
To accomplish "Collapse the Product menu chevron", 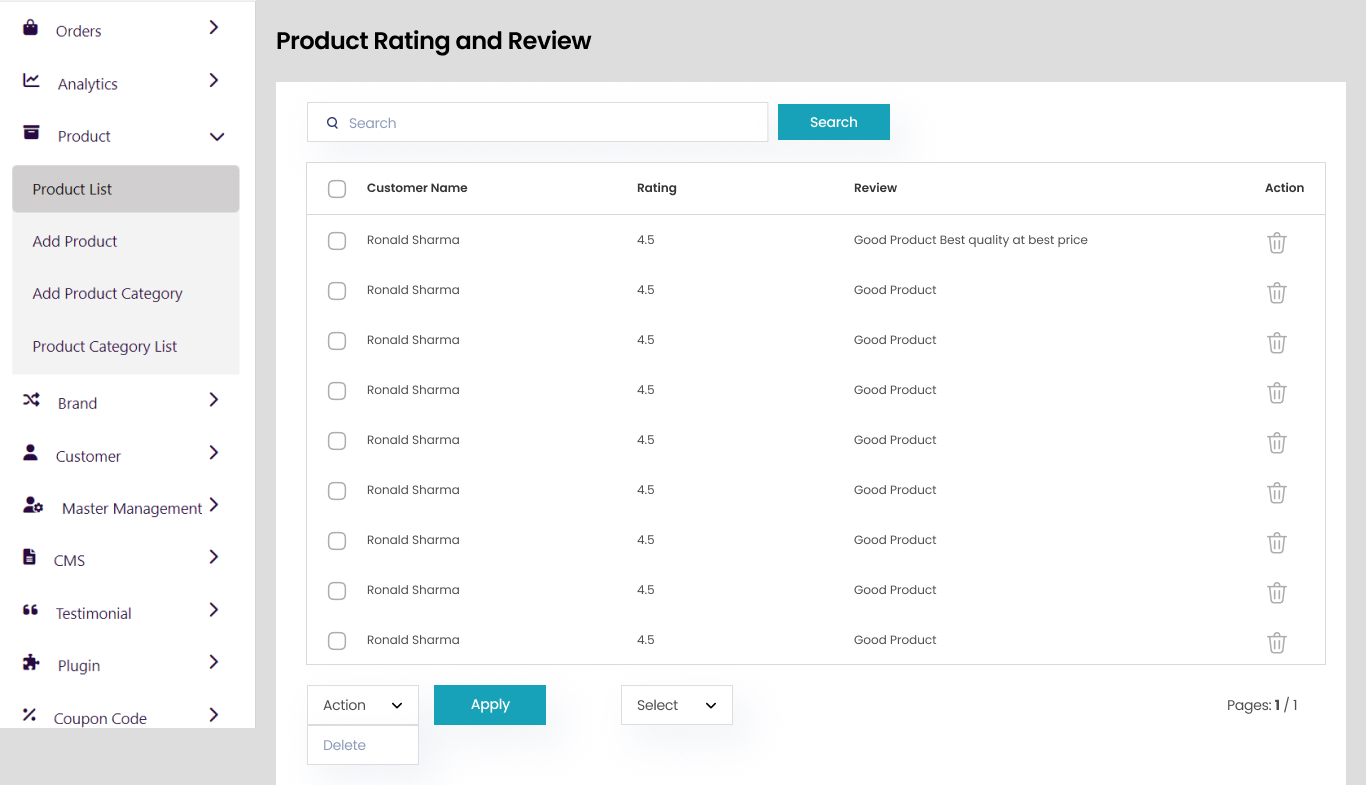I will click(x=217, y=137).
